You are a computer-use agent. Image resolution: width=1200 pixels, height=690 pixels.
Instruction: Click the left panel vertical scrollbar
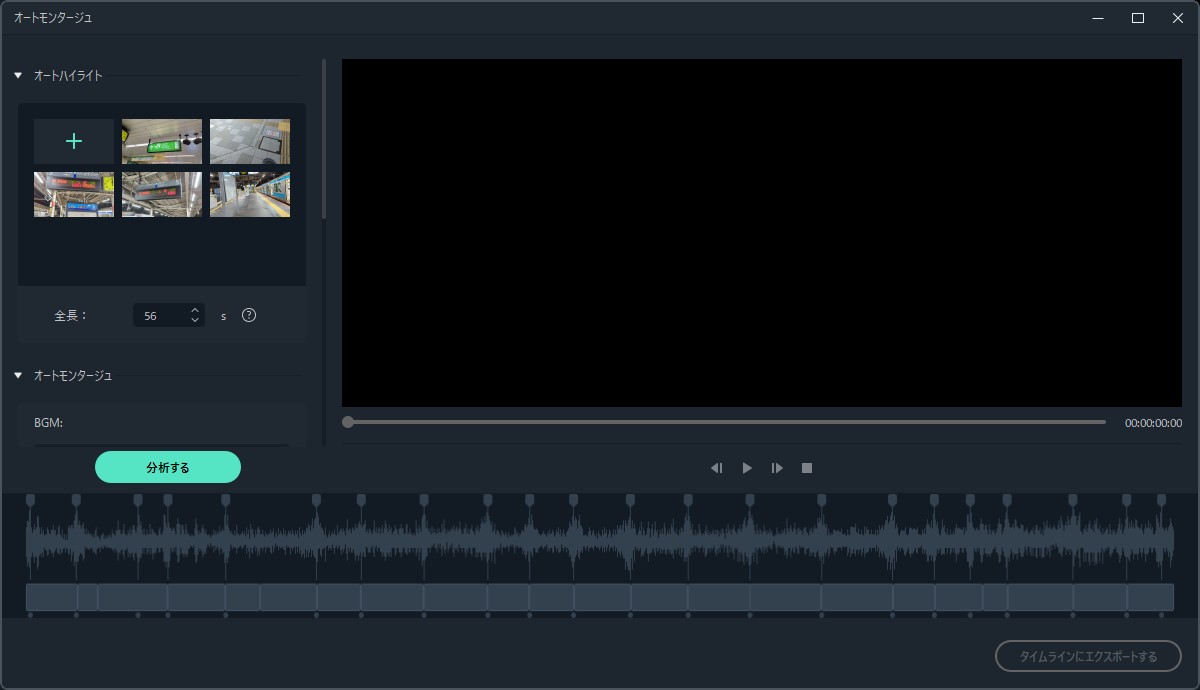[323, 140]
